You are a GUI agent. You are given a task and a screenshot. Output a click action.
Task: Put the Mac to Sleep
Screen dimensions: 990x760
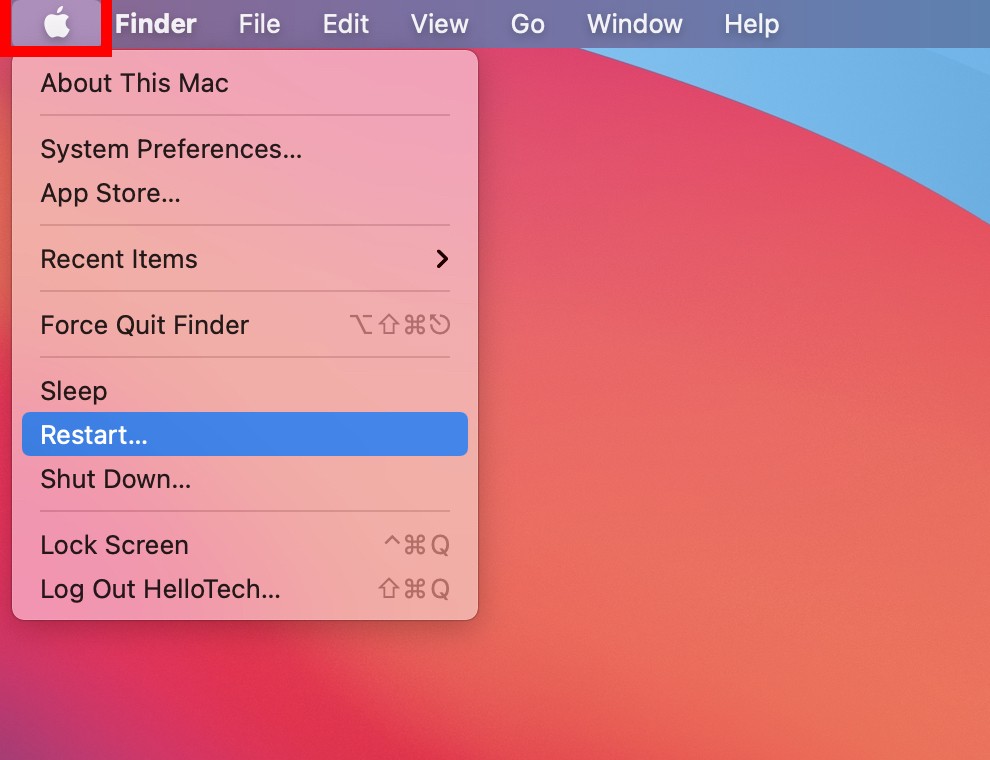pos(73,391)
